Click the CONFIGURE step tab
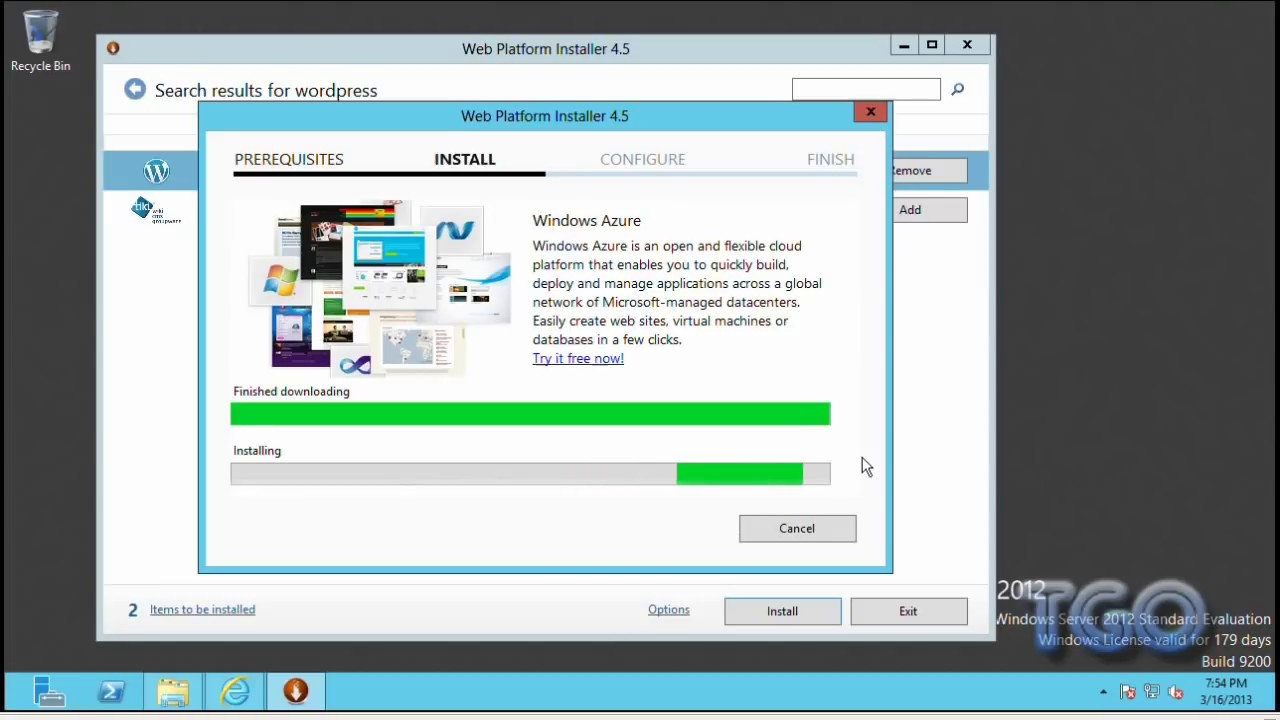1280x720 pixels. point(643,159)
